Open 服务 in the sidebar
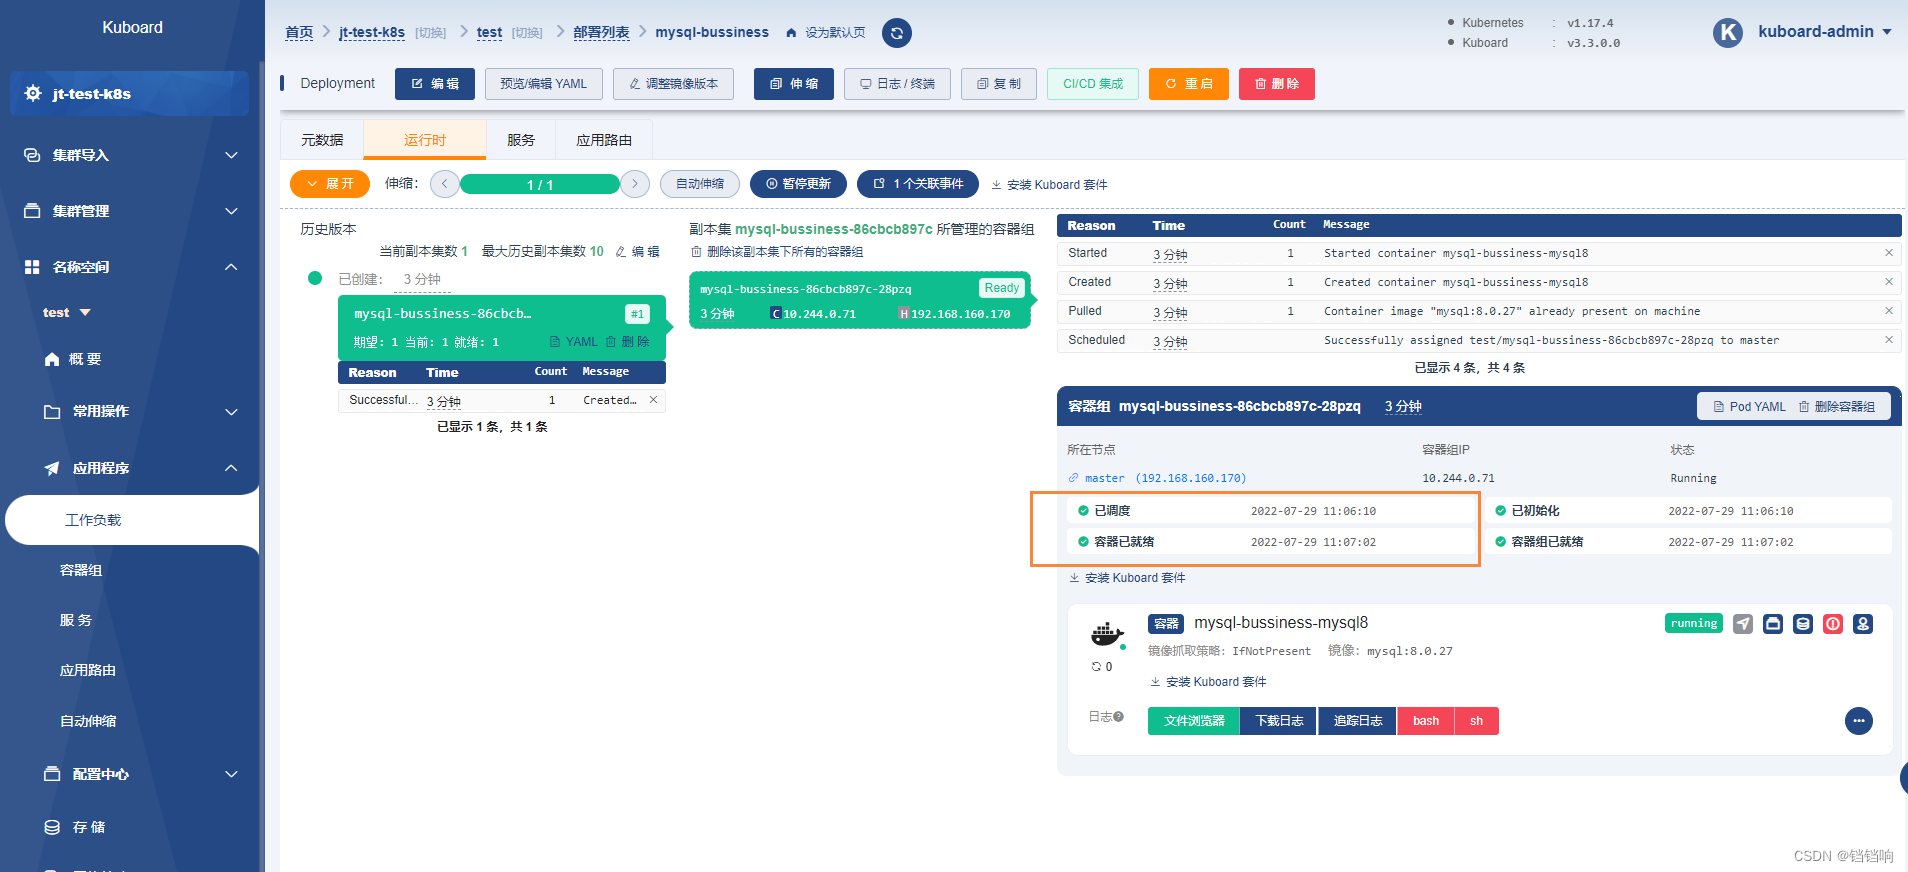1908x872 pixels. point(76,620)
